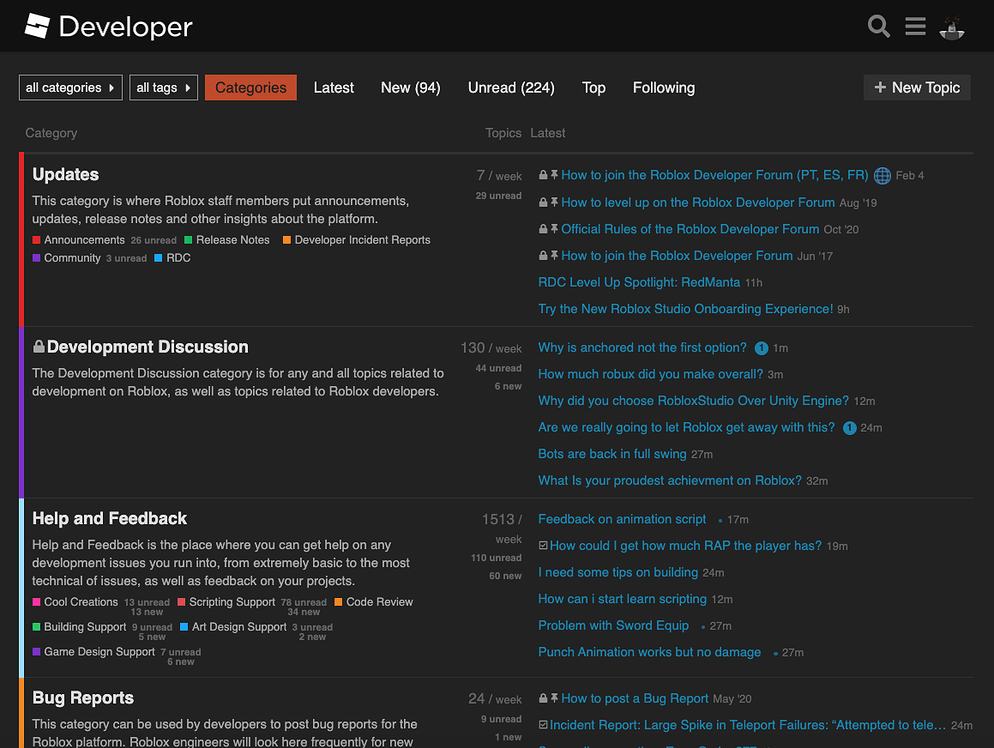Open the Updates category
This screenshot has height=748, width=994.
point(65,174)
